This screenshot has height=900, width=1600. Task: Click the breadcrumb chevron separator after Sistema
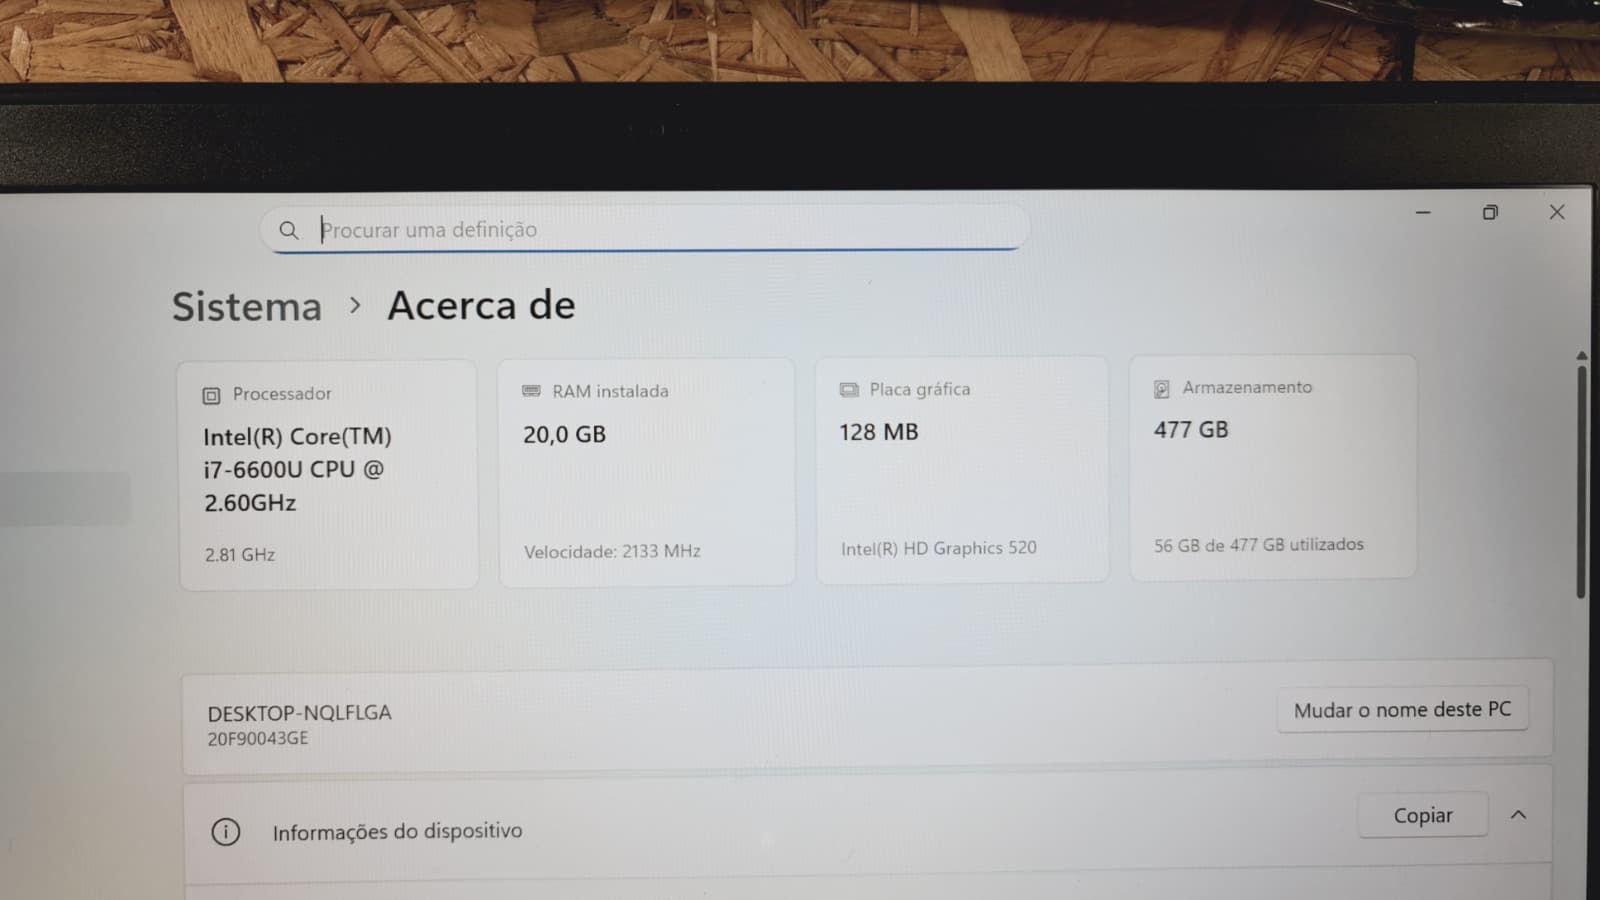coord(355,305)
